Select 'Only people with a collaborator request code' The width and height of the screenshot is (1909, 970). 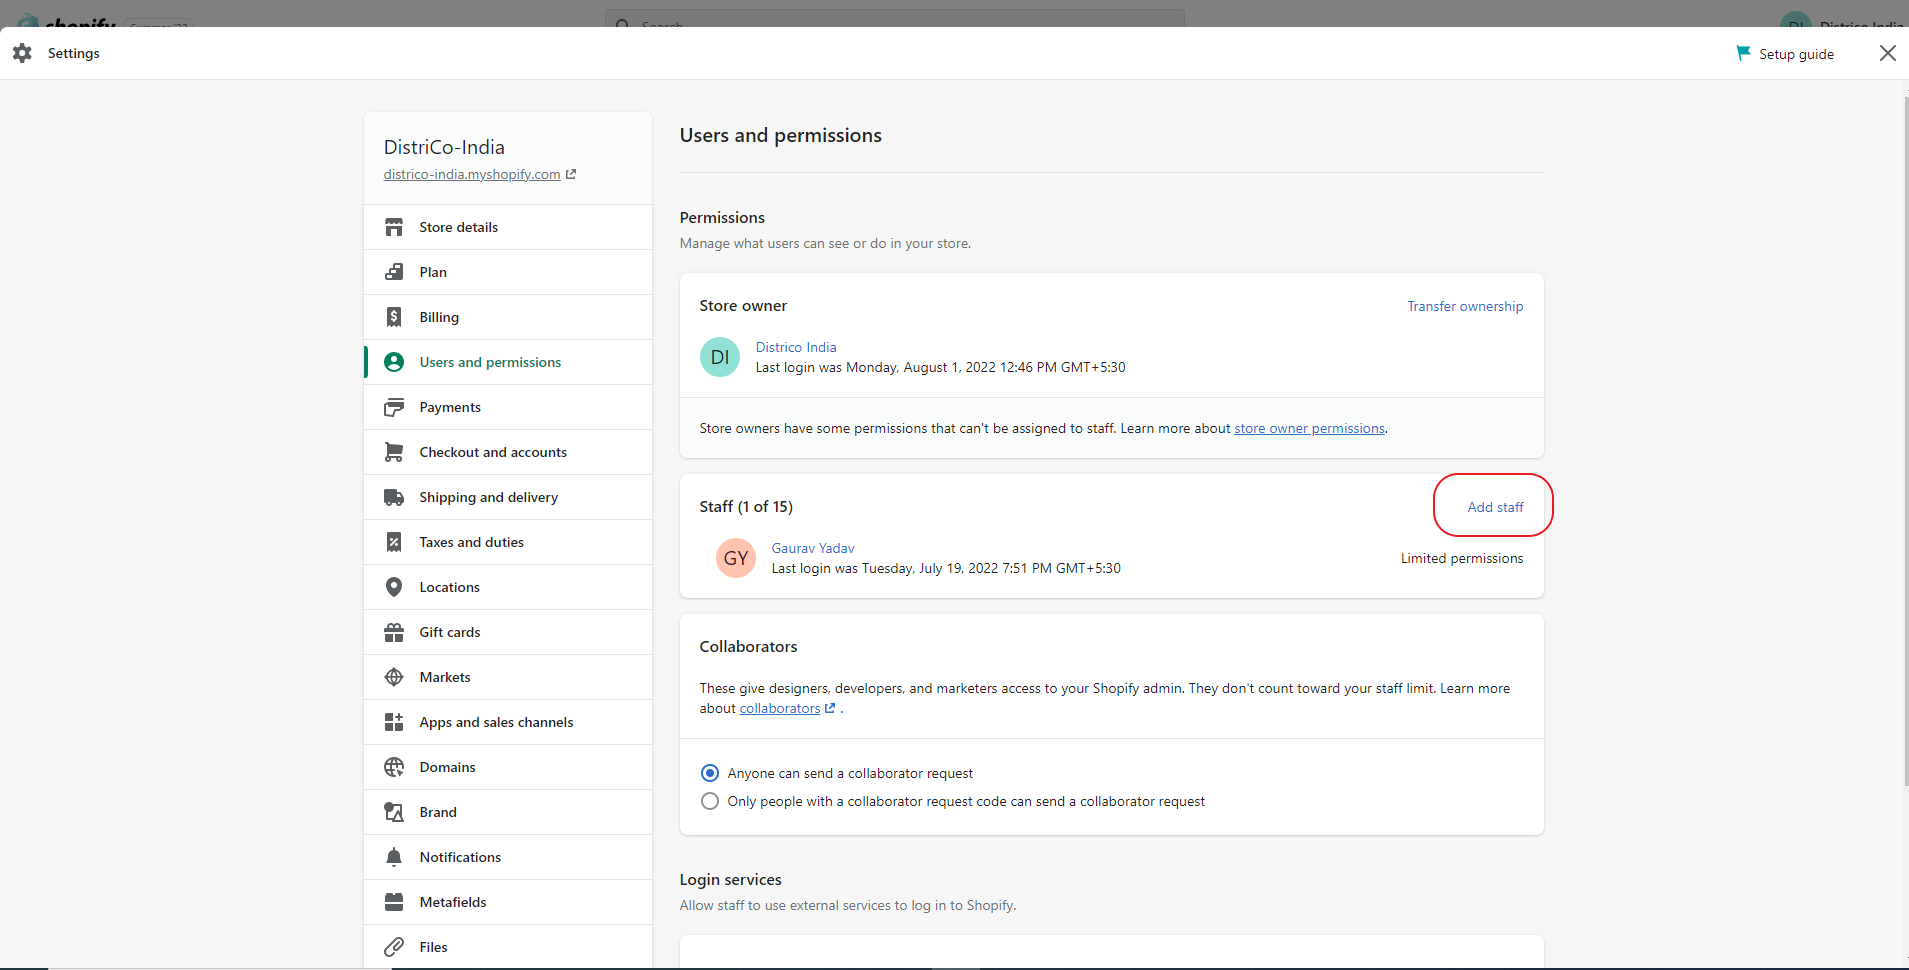[x=710, y=801]
